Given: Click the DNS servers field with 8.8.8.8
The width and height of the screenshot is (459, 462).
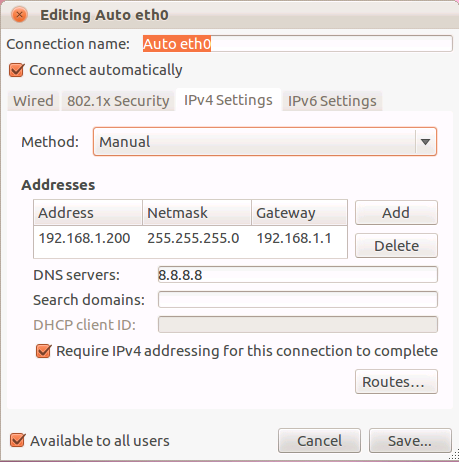Looking at the screenshot, I should click(x=298, y=275).
